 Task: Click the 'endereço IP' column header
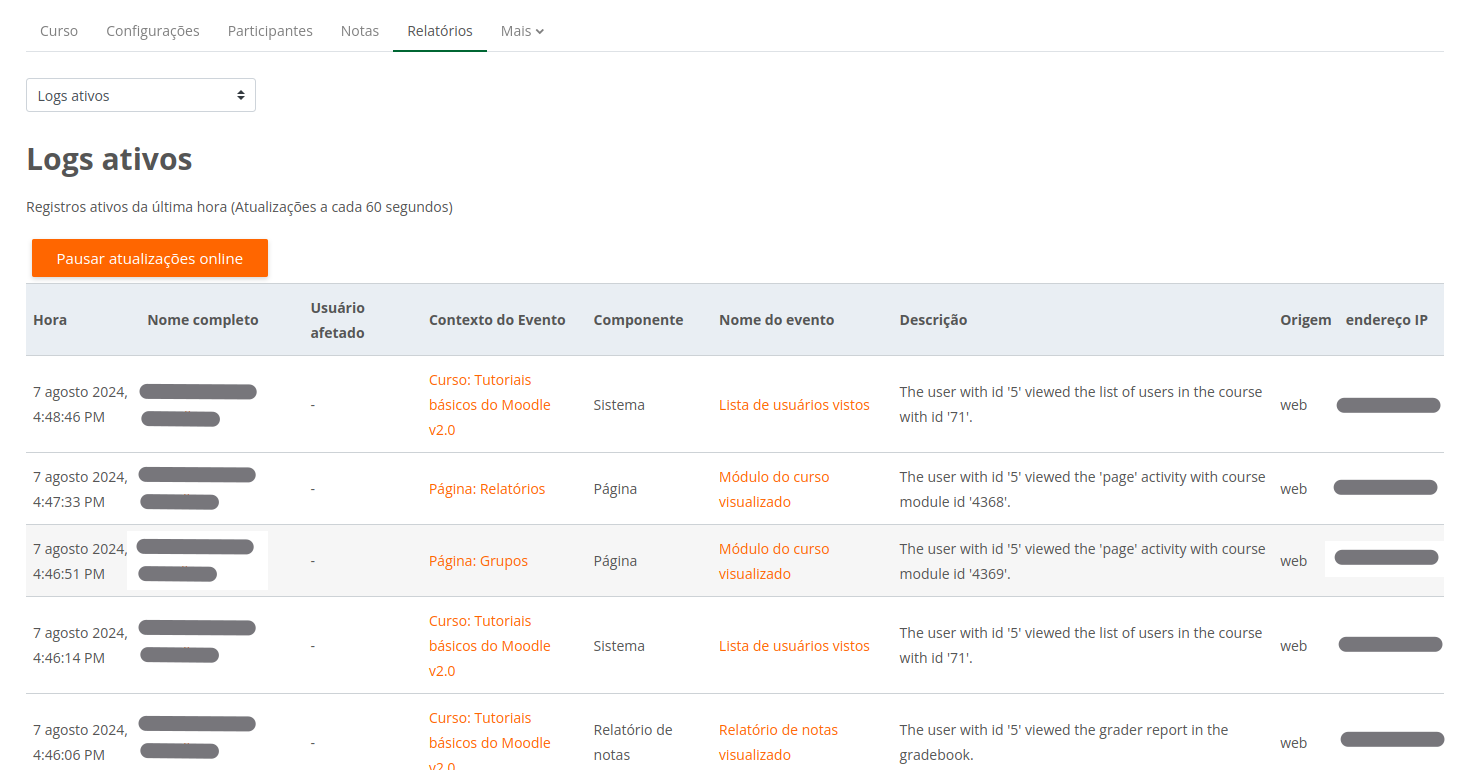tap(1386, 319)
